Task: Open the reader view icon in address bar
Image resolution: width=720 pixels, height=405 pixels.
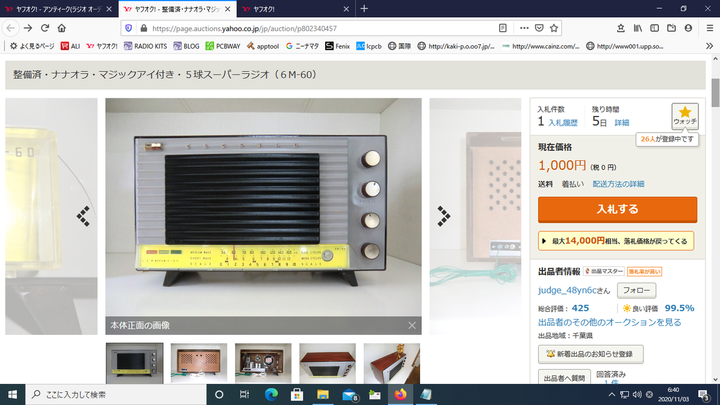Action: (503, 28)
